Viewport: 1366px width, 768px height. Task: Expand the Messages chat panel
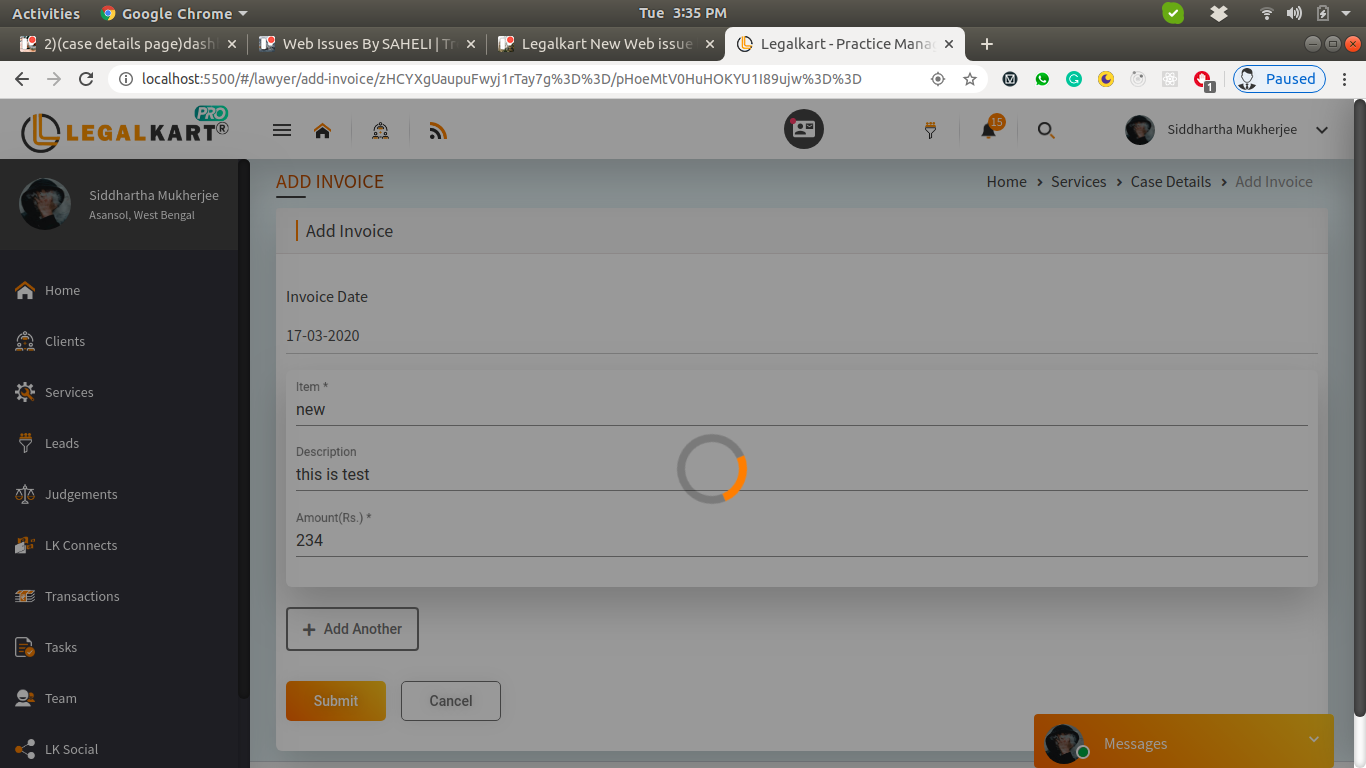tap(1313, 740)
